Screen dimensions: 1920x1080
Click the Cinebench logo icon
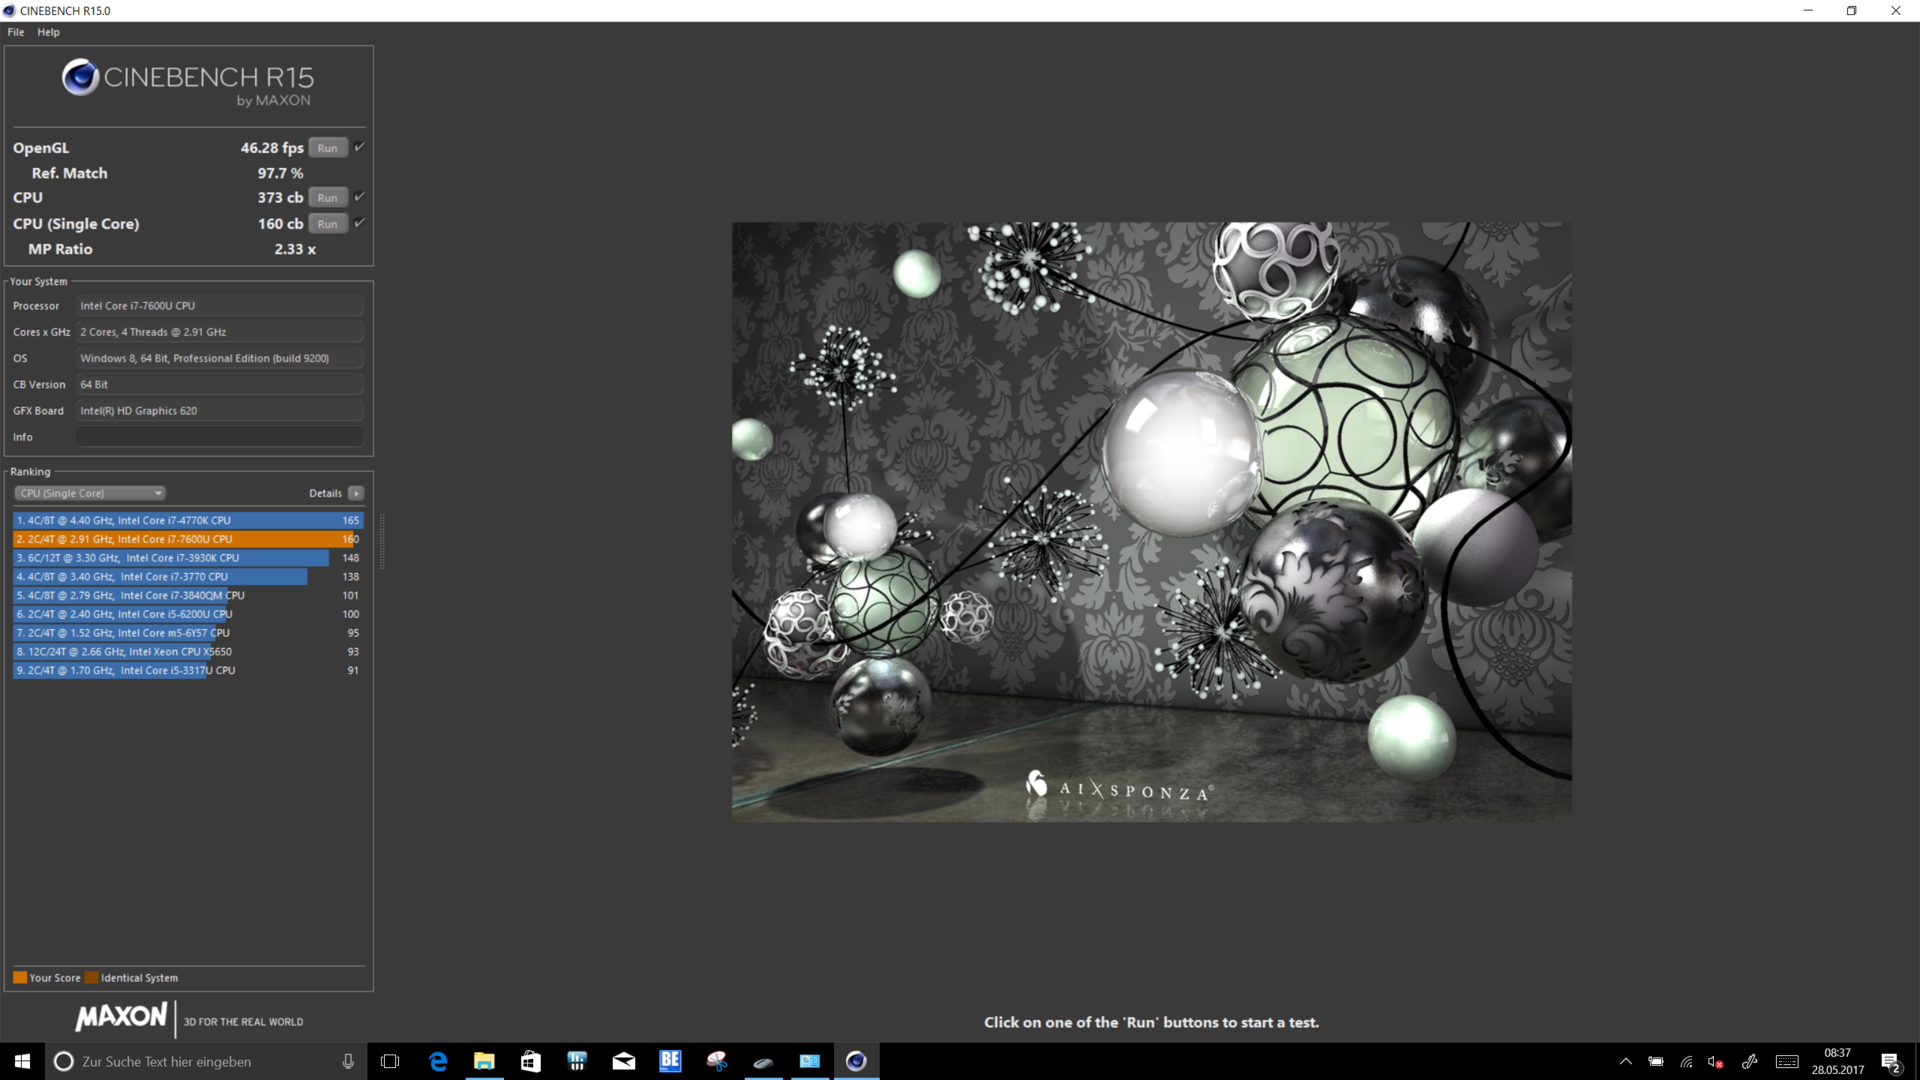(80, 77)
